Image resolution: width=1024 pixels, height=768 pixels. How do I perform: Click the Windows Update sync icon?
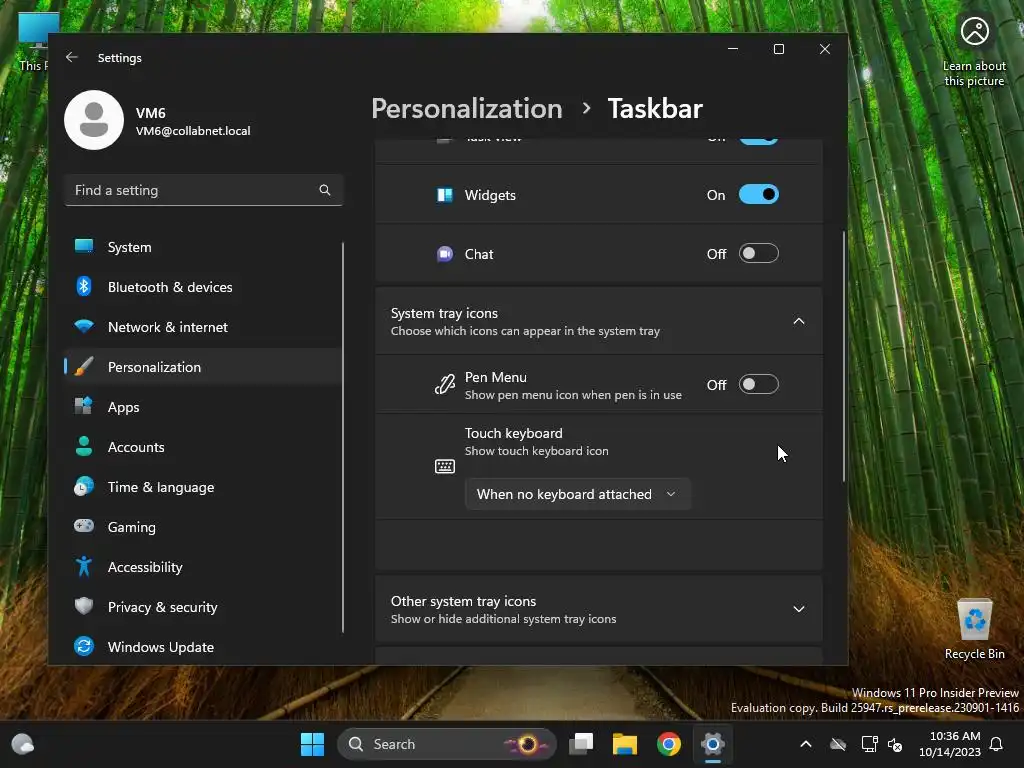point(84,647)
